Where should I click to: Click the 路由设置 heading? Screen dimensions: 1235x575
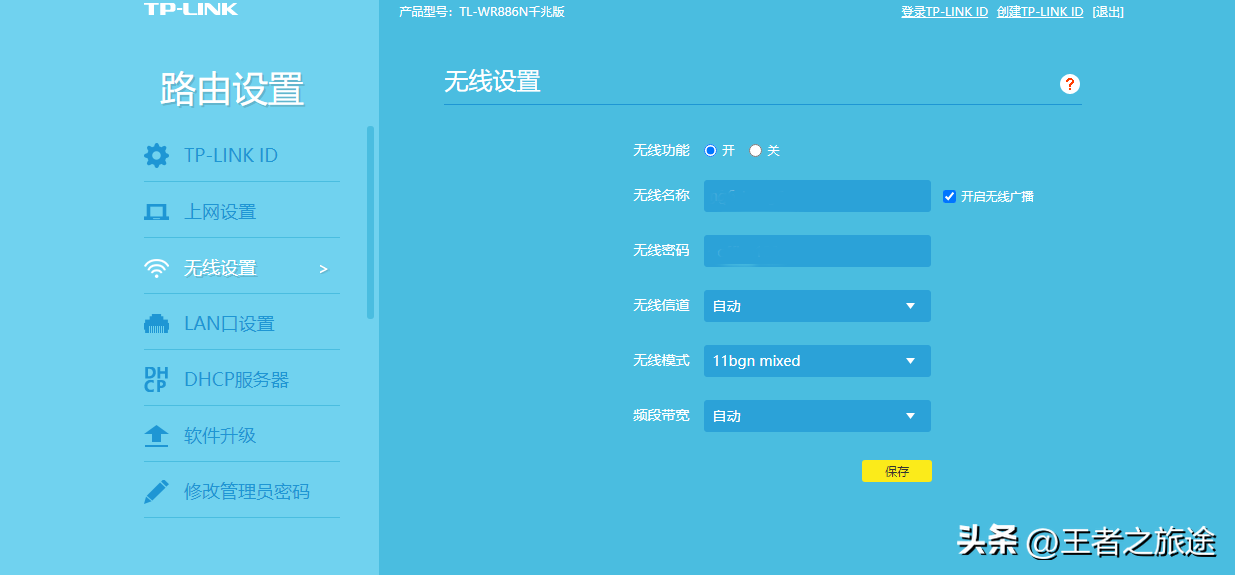pos(232,89)
